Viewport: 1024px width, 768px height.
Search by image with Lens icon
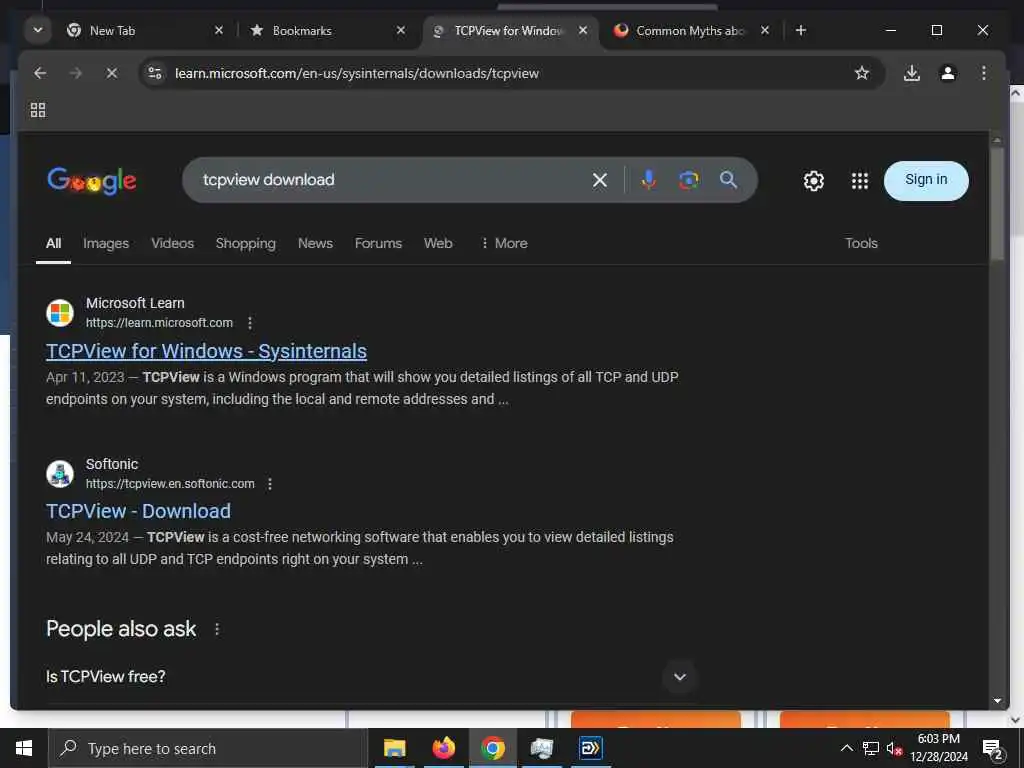coord(688,180)
